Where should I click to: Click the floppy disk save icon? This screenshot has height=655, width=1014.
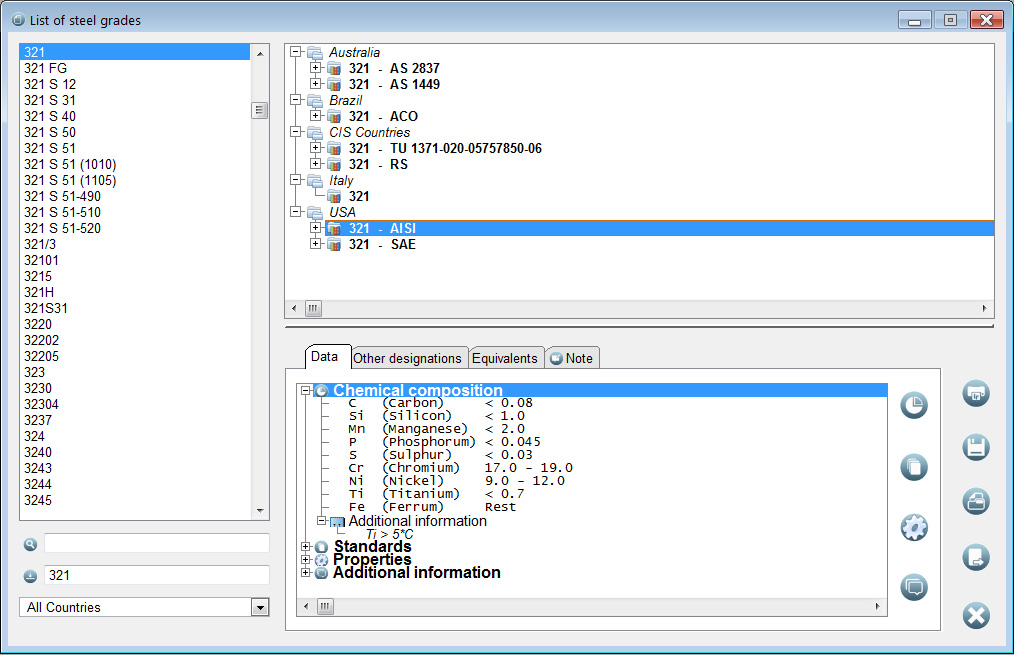(x=976, y=447)
